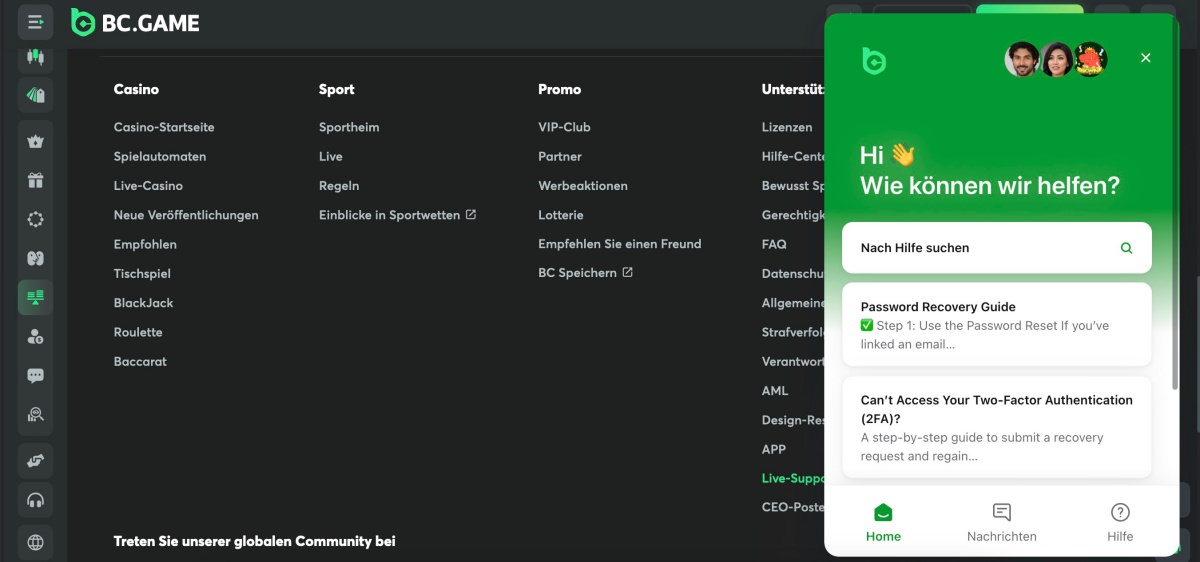Open the globe language icon in sidebar

pyautogui.click(x=36, y=542)
